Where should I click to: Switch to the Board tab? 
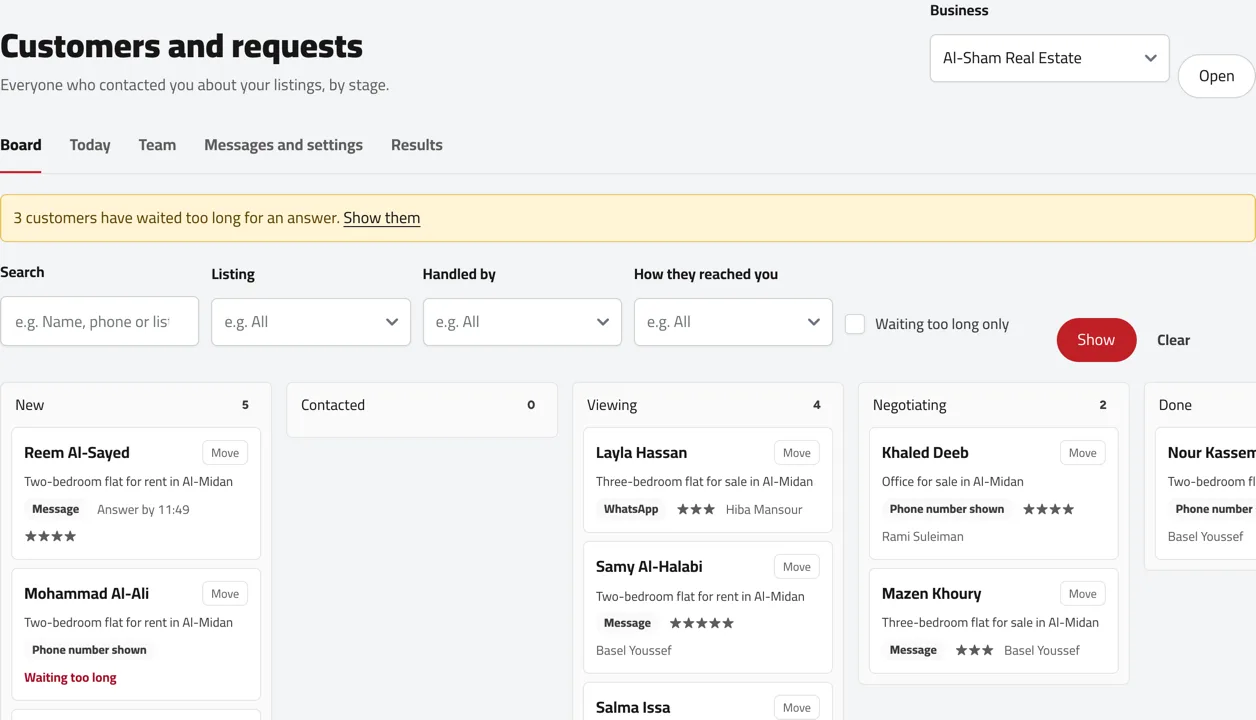click(21, 145)
